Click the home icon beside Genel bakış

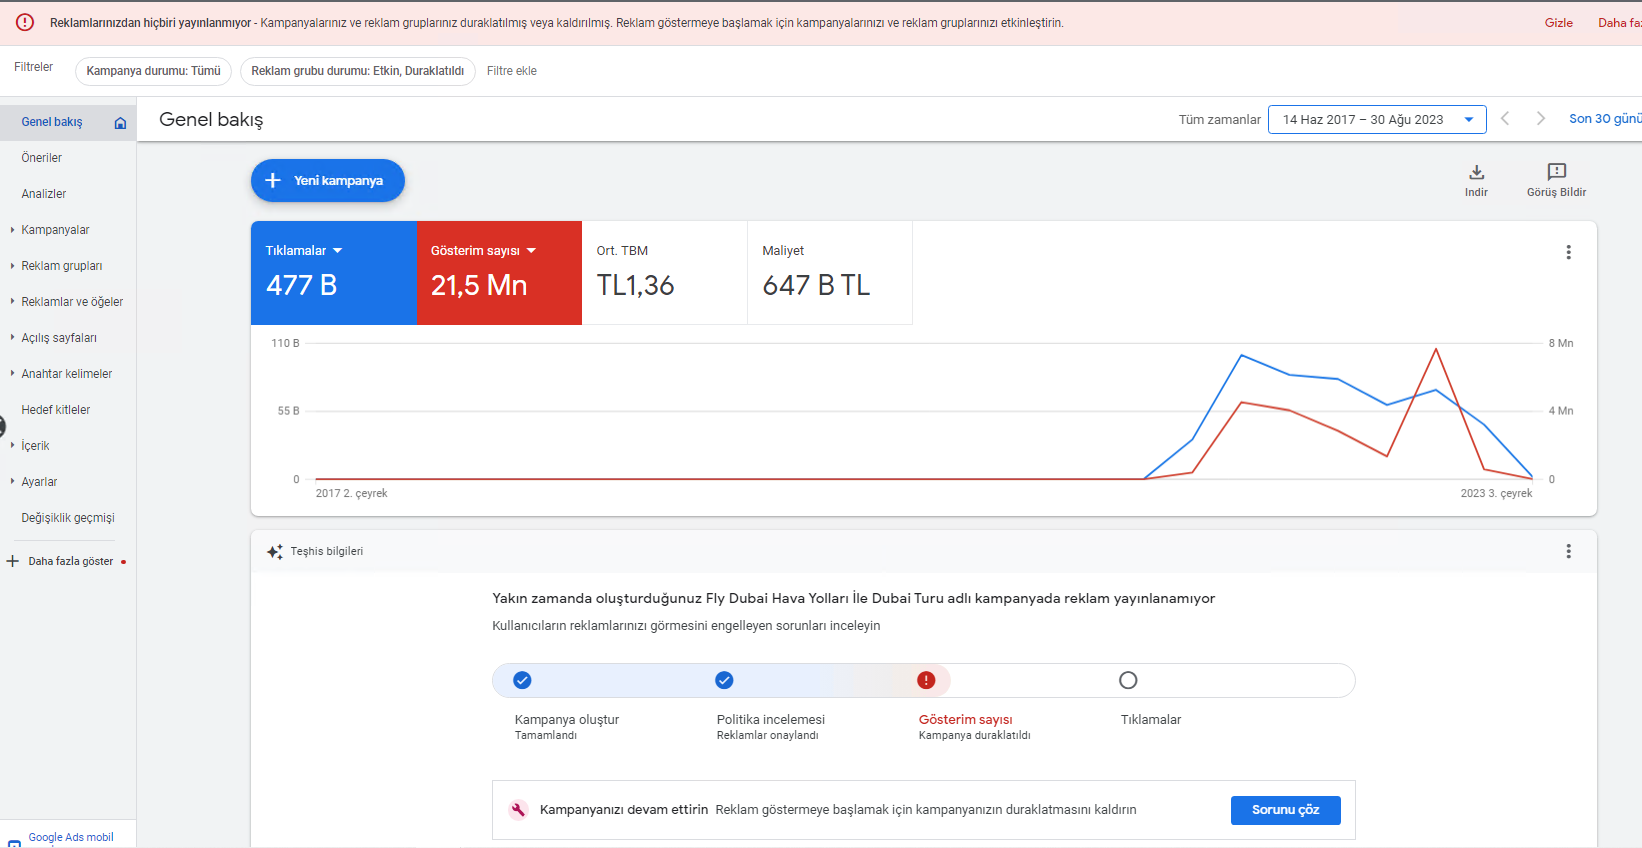coord(120,122)
